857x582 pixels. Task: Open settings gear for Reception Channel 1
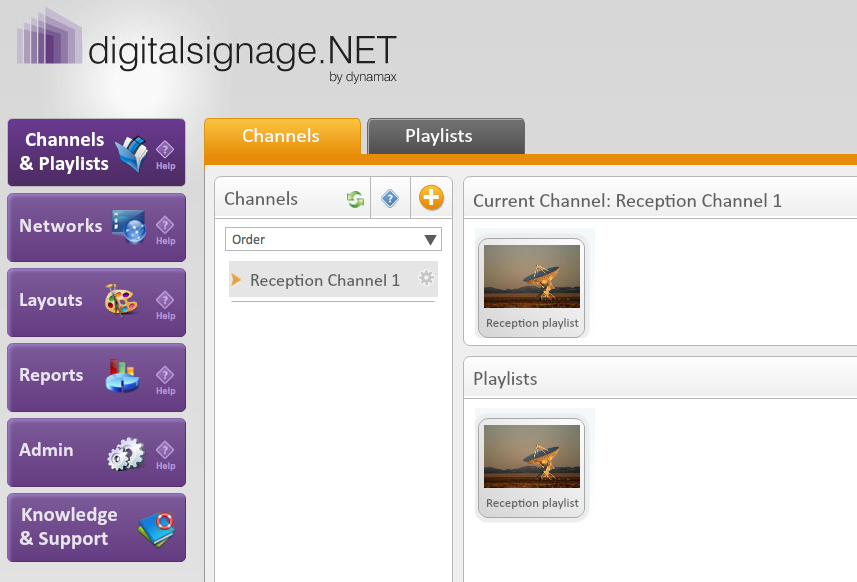(426, 278)
